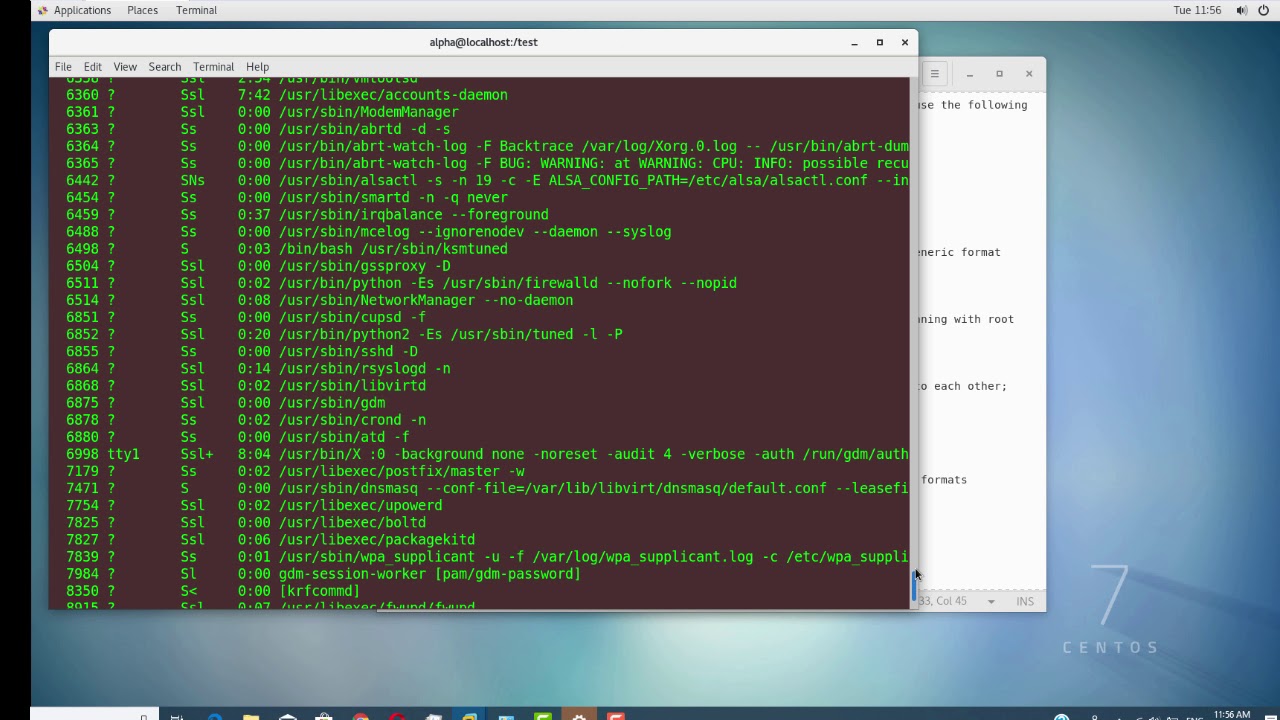Click the Applications foot logo icon
The height and width of the screenshot is (720, 1280).
(x=42, y=10)
